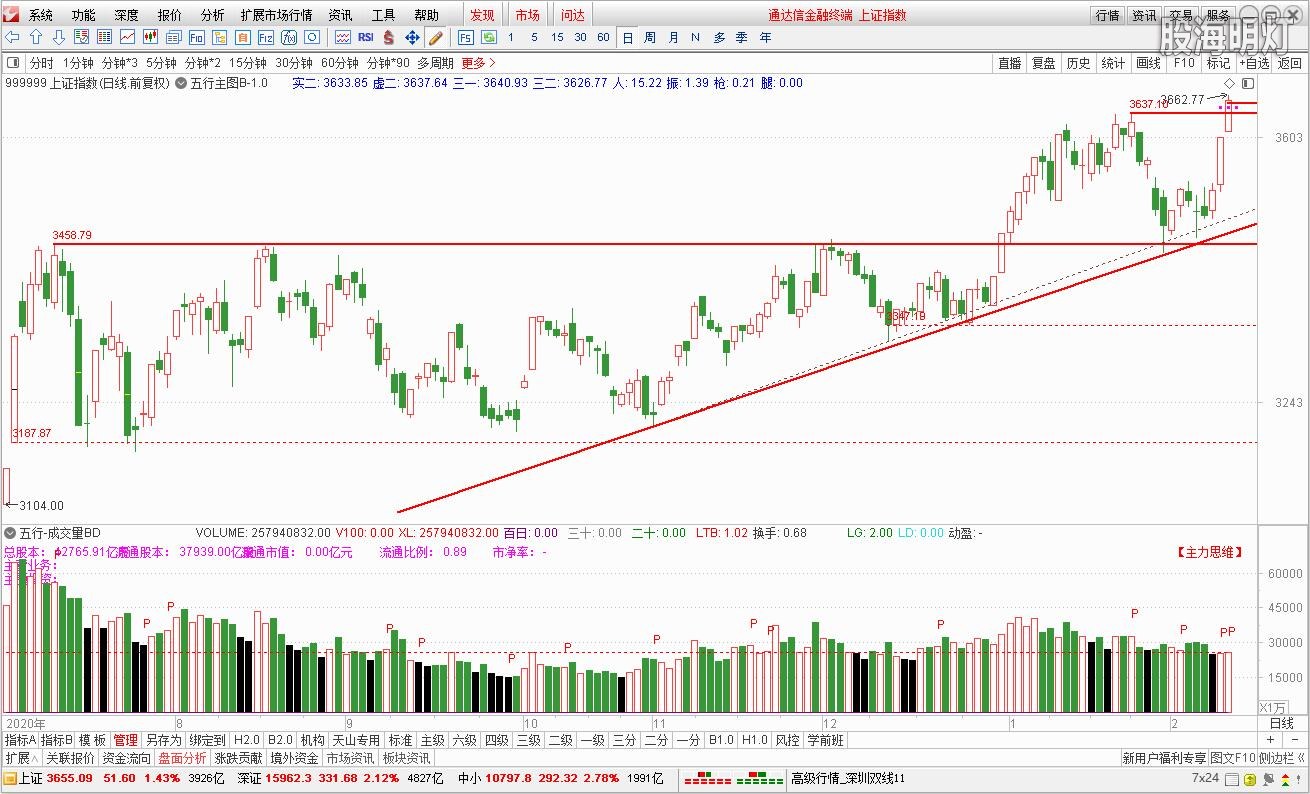This screenshot has height=794, width=1310.
Task: Select the yearly period 年
Action: click(765, 37)
